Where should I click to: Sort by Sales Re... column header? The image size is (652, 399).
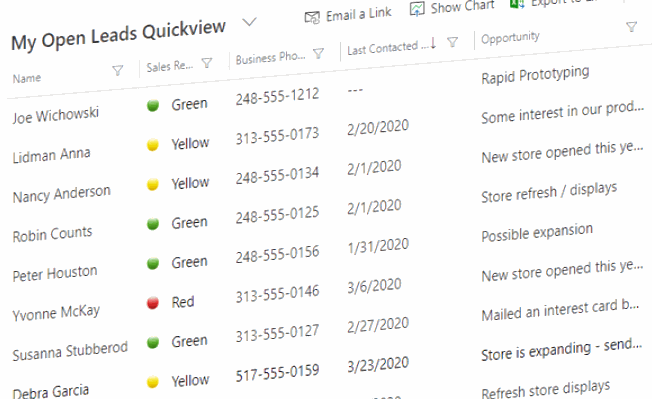[170, 66]
